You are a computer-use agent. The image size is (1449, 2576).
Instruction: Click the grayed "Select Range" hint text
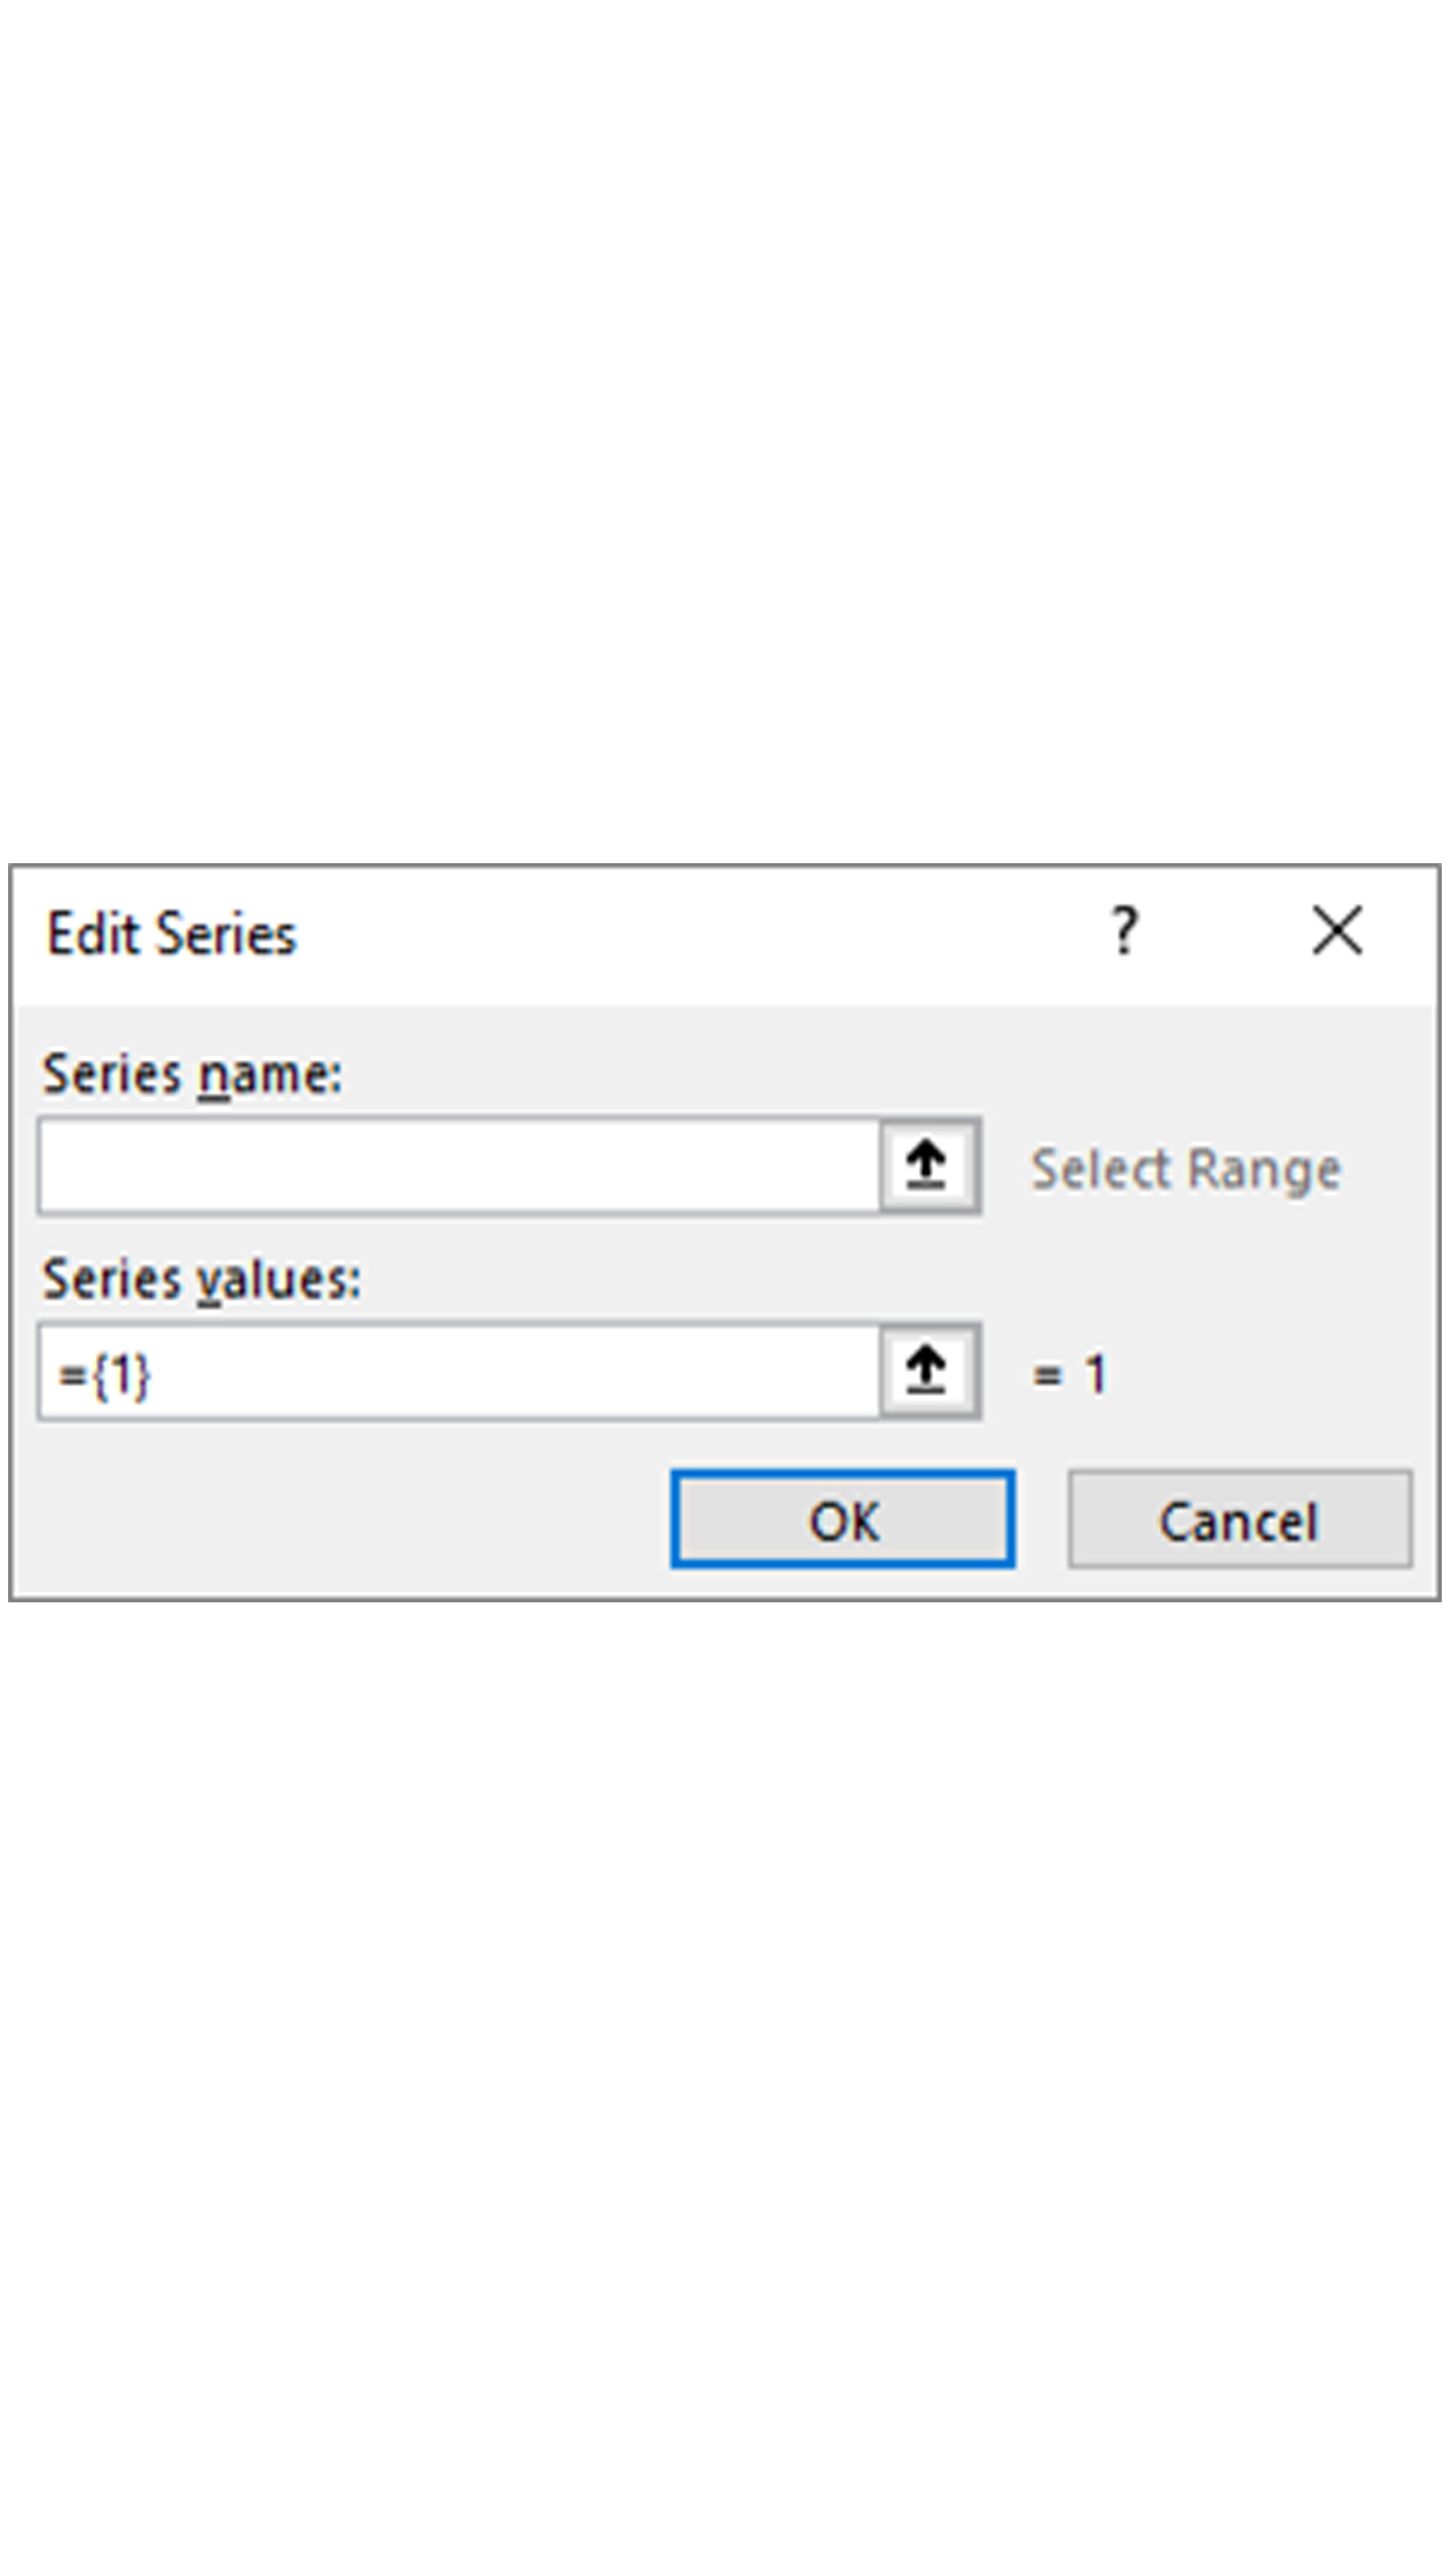pos(1185,1170)
